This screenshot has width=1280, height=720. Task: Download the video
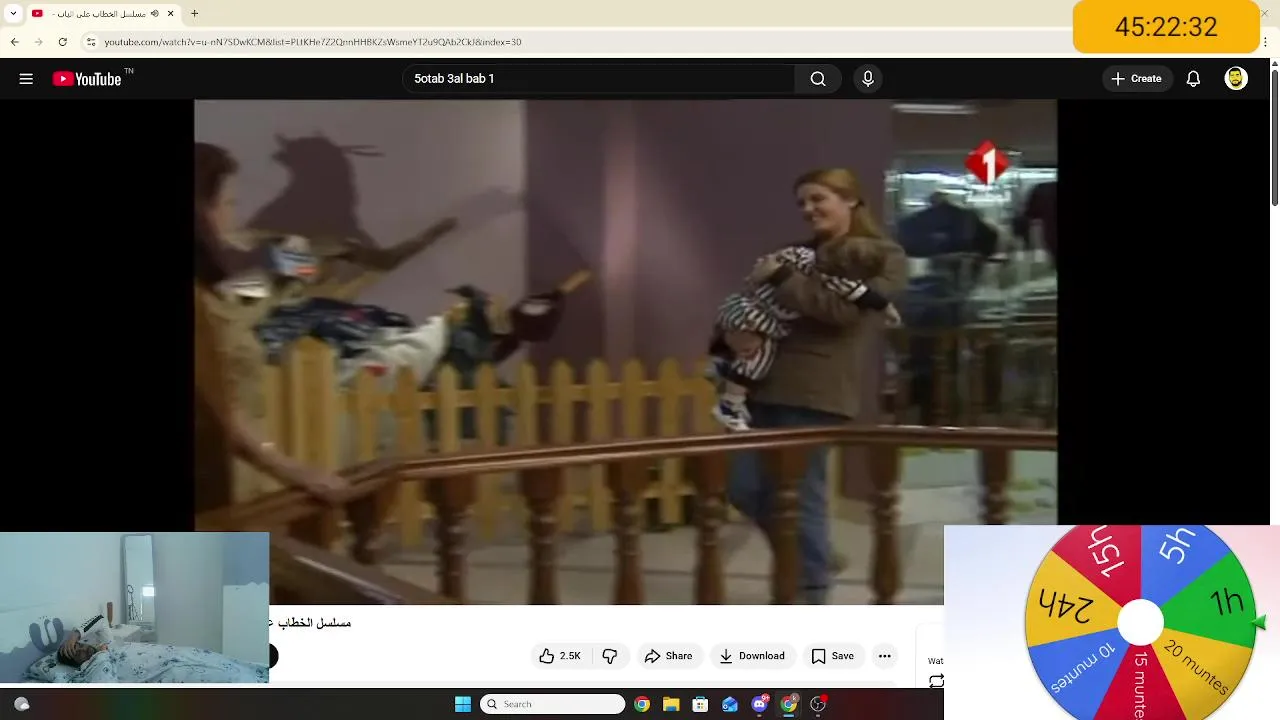[x=752, y=656]
